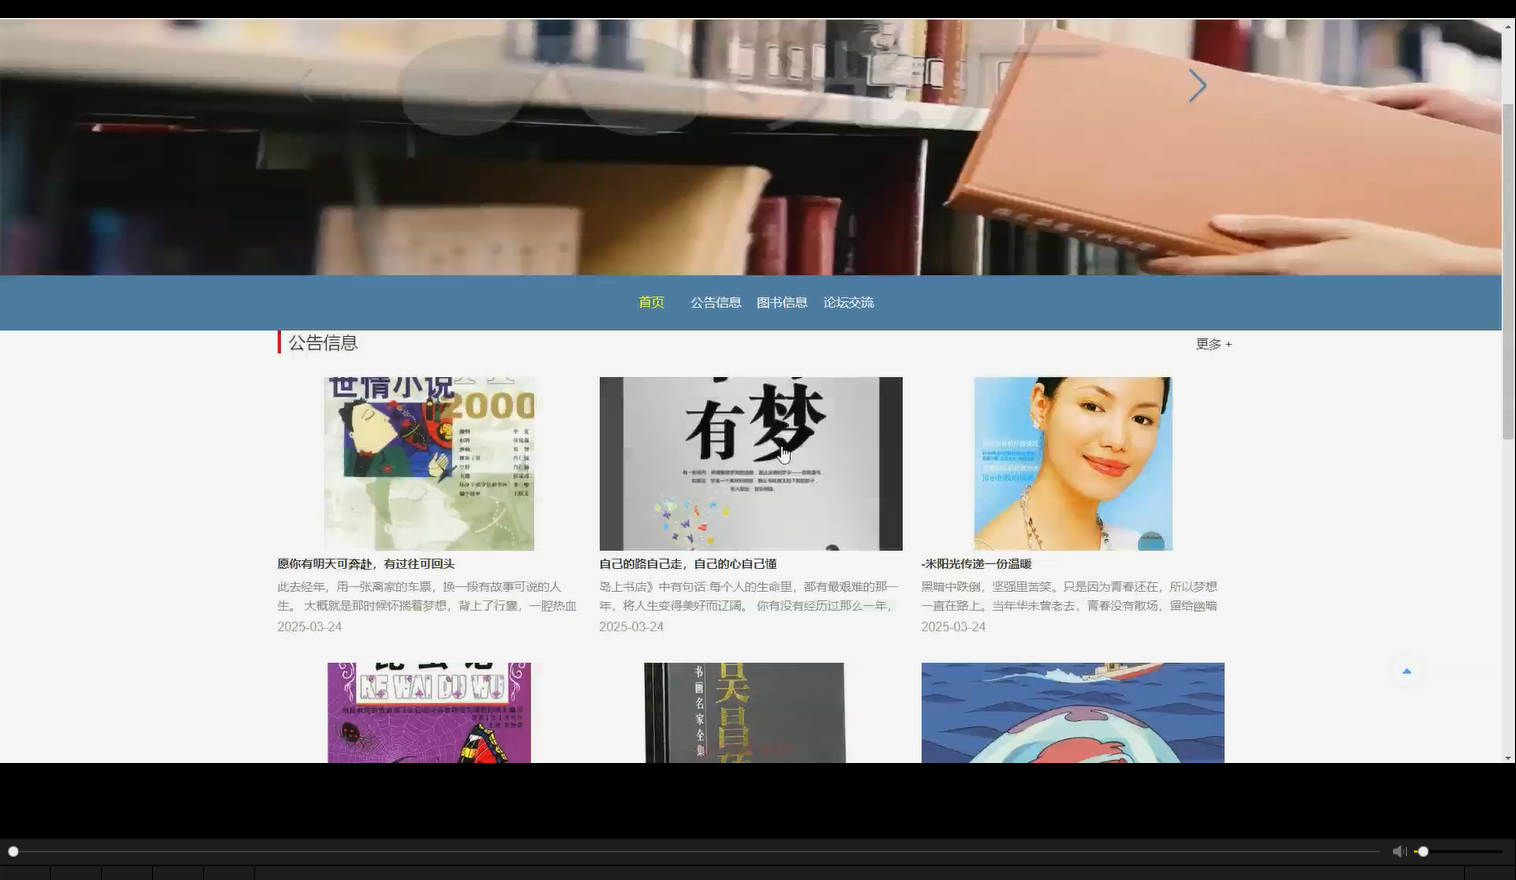Open the 论坛交流 navigation item

coord(849,302)
